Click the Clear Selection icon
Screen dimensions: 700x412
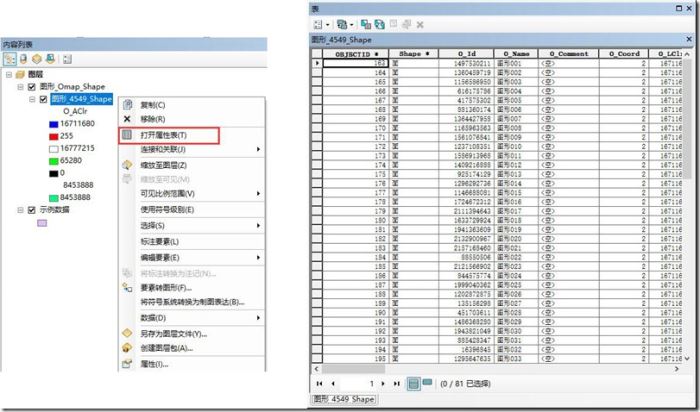[393, 25]
